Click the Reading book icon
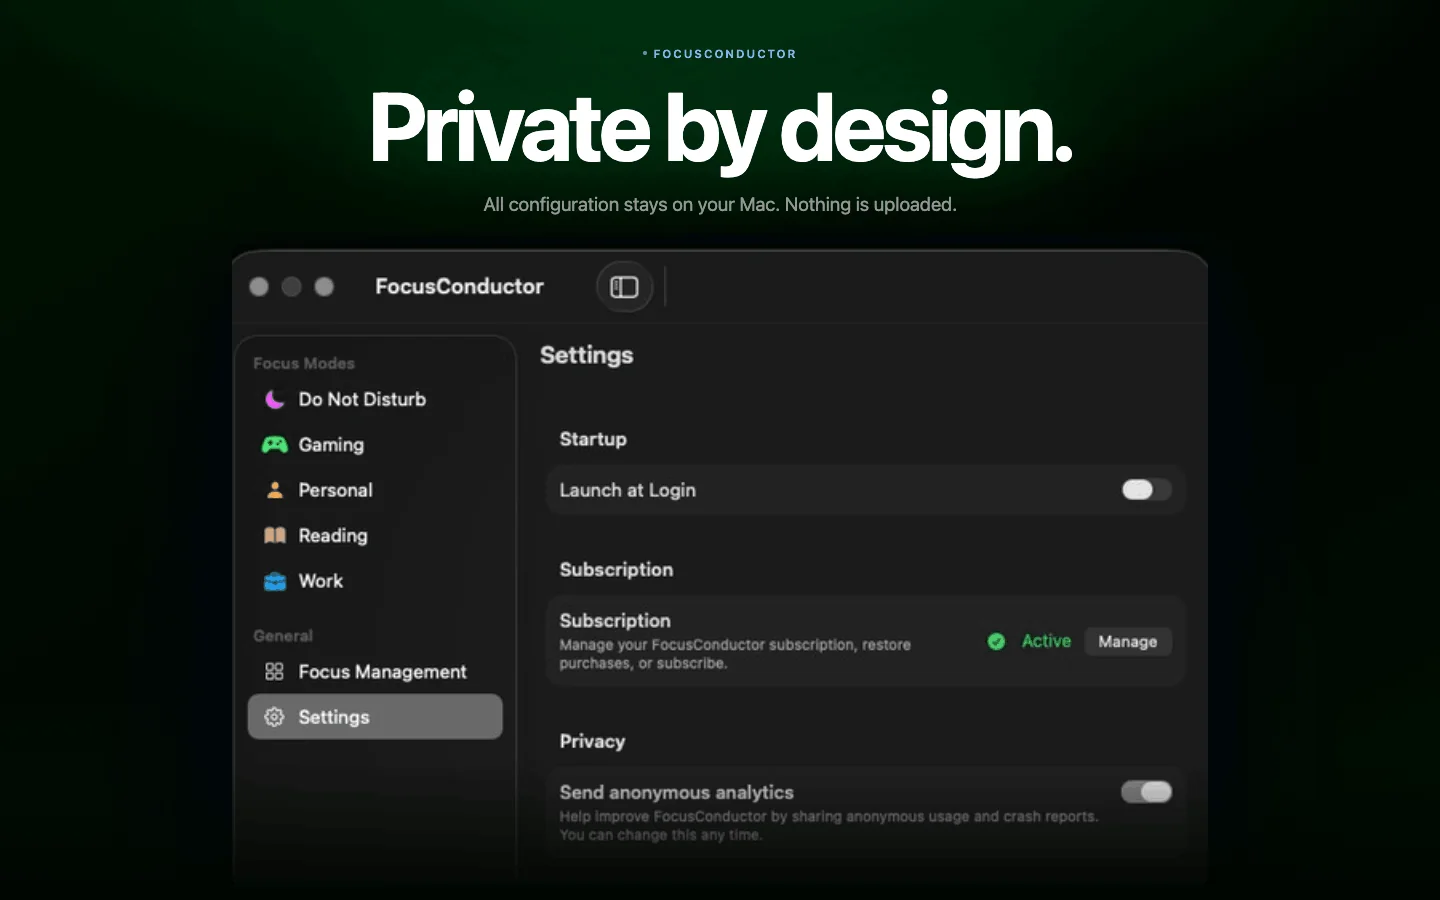1440x900 pixels. pyautogui.click(x=274, y=536)
